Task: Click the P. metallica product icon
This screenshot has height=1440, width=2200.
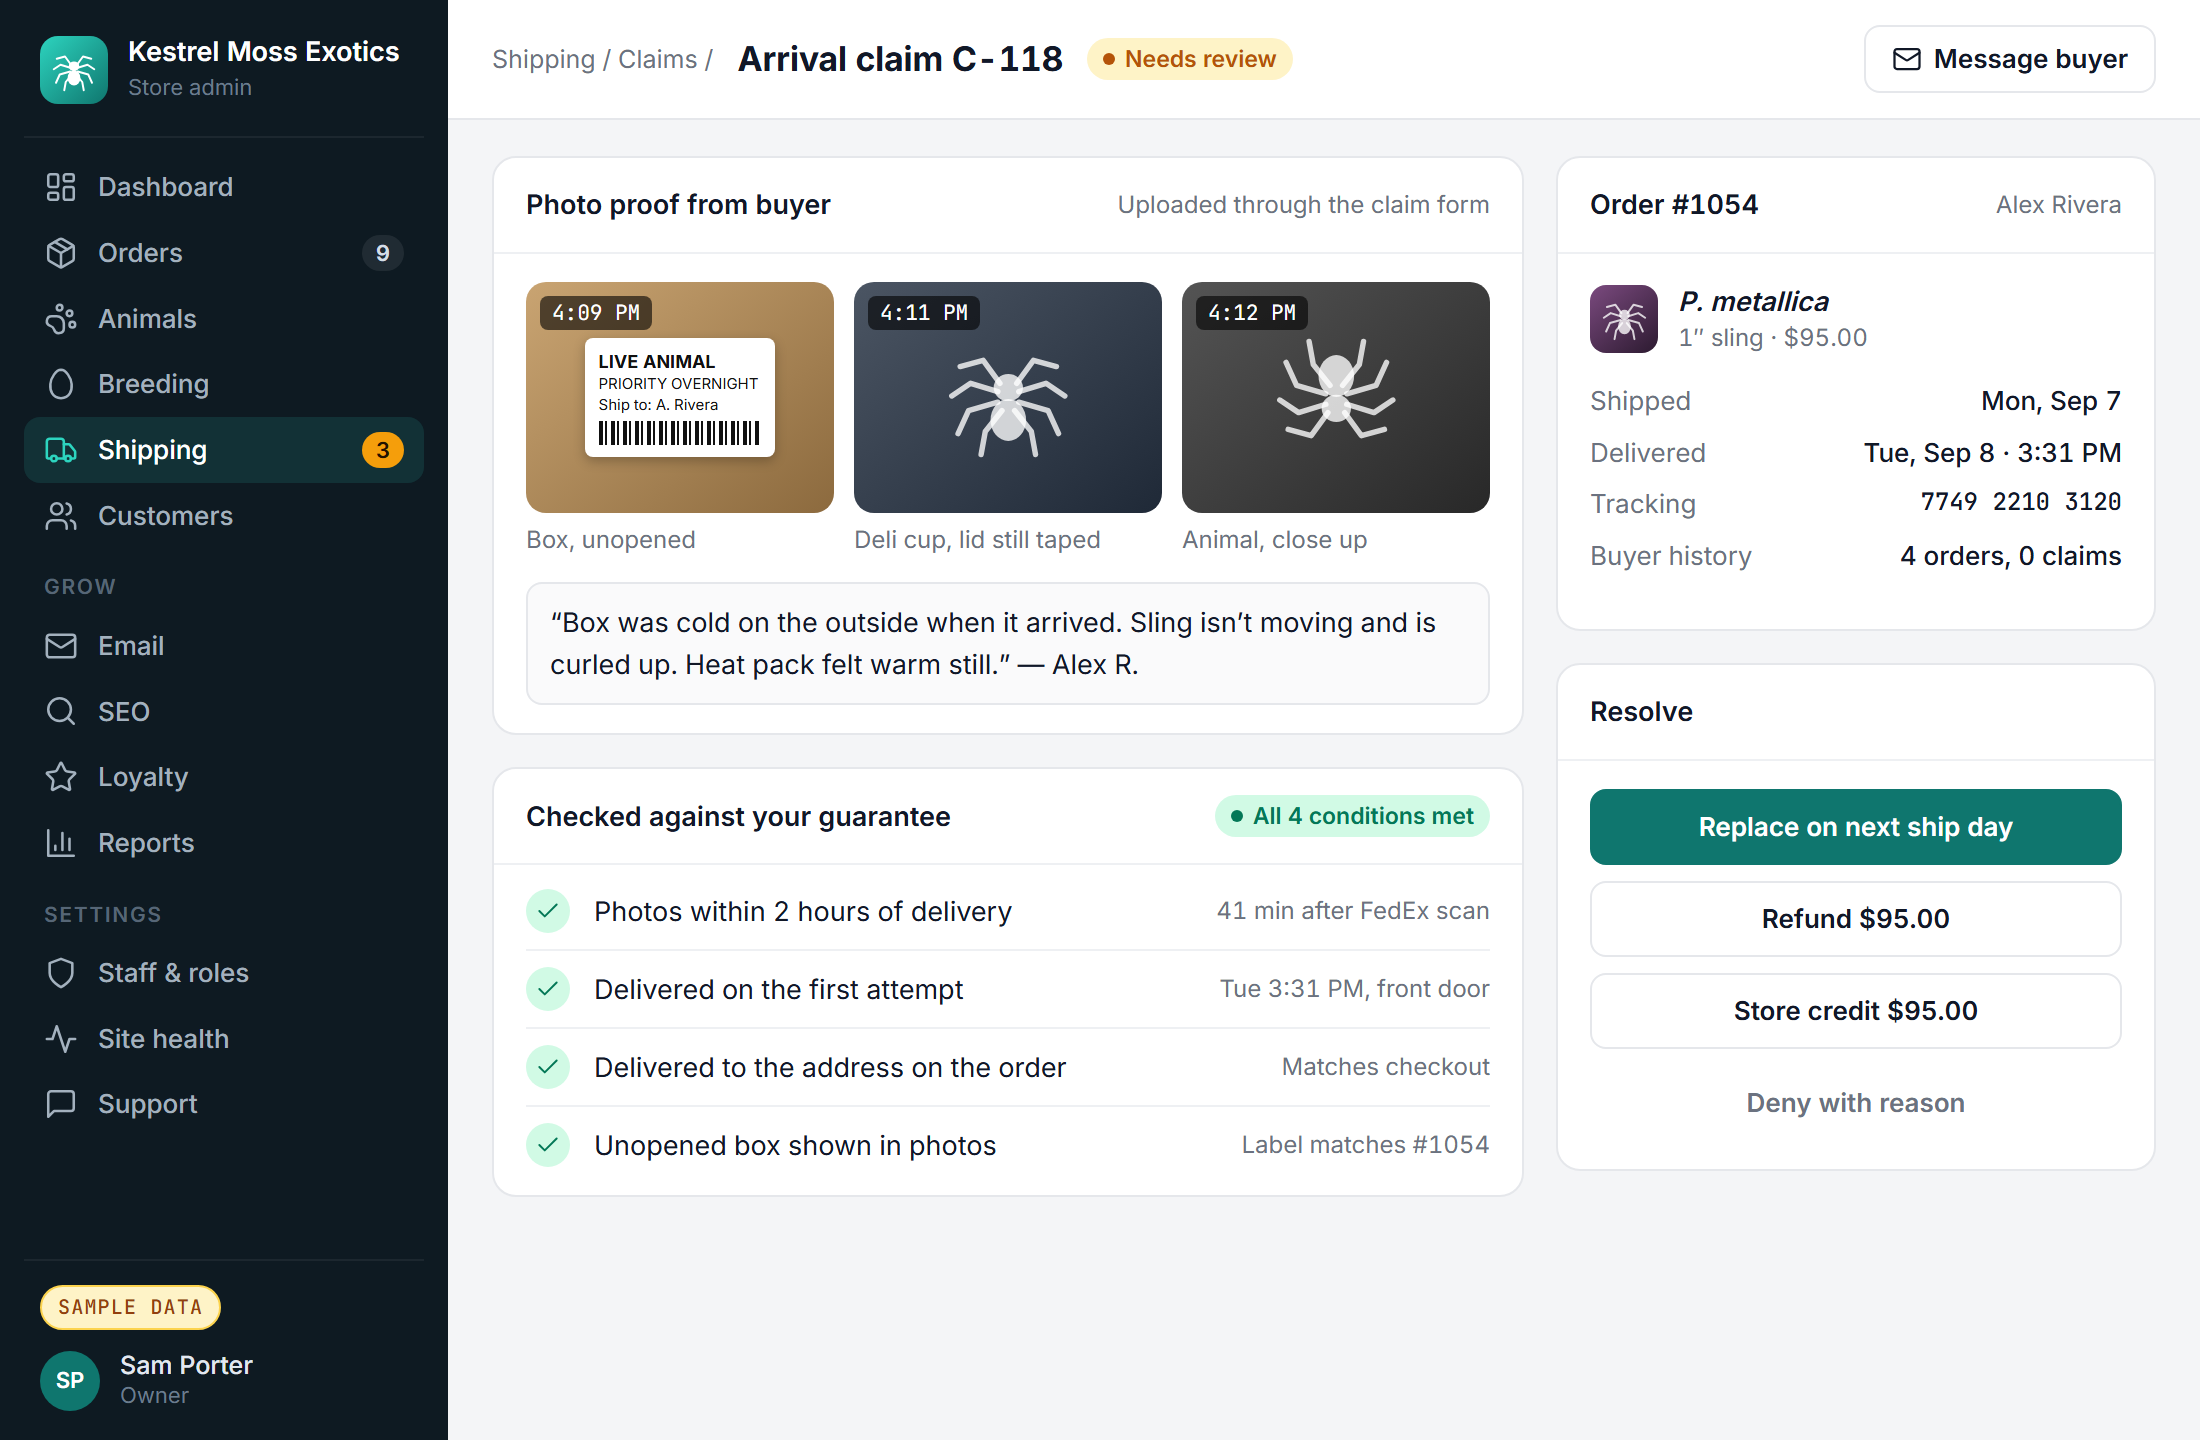Action: (x=1624, y=319)
